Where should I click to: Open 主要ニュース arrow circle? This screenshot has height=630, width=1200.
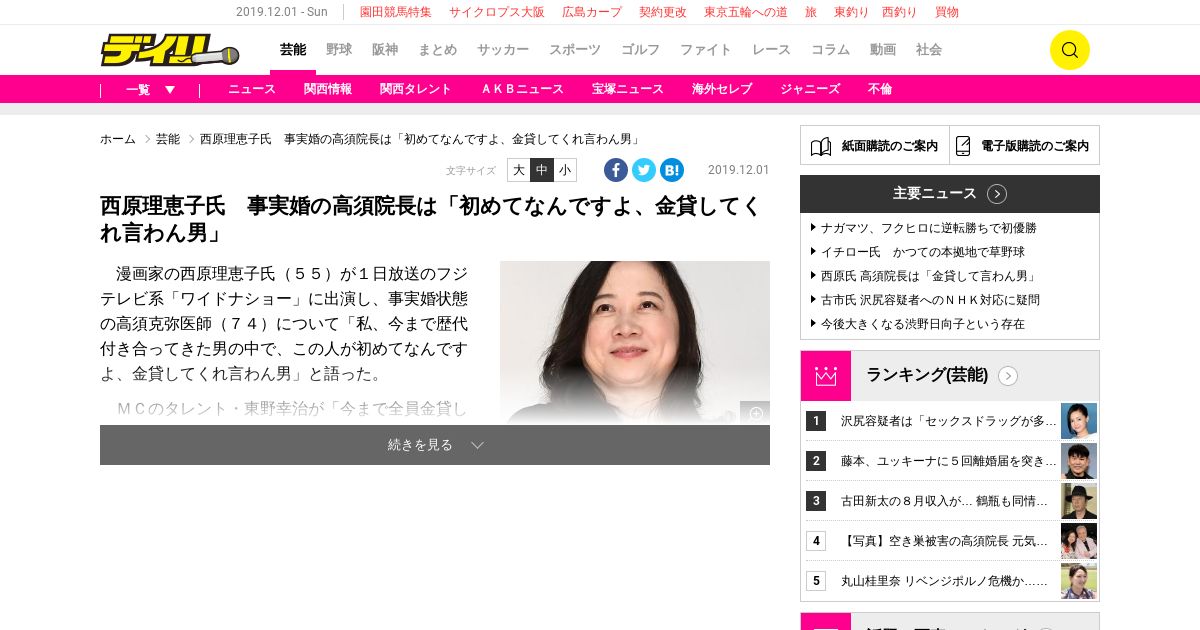(x=997, y=194)
